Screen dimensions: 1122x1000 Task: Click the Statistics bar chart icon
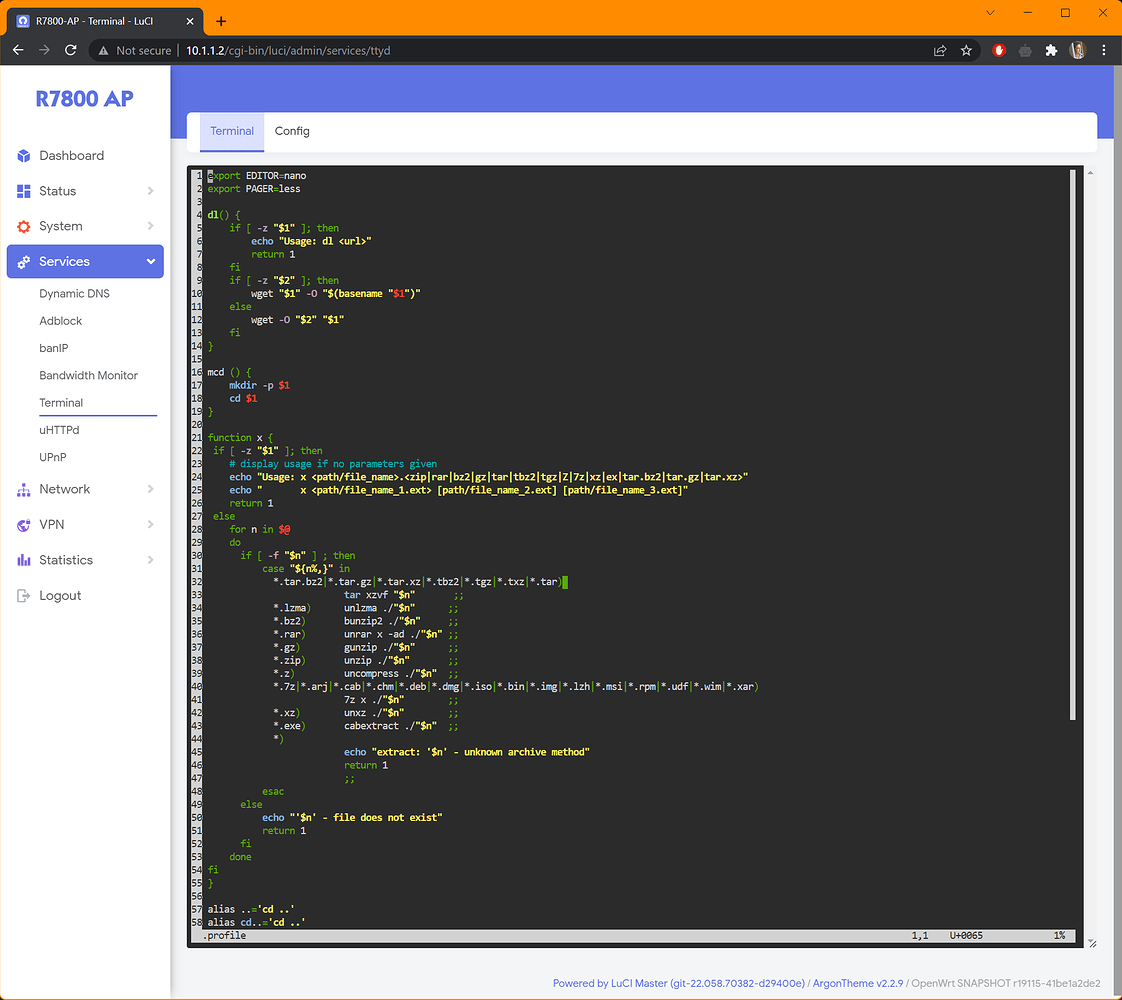tap(24, 560)
